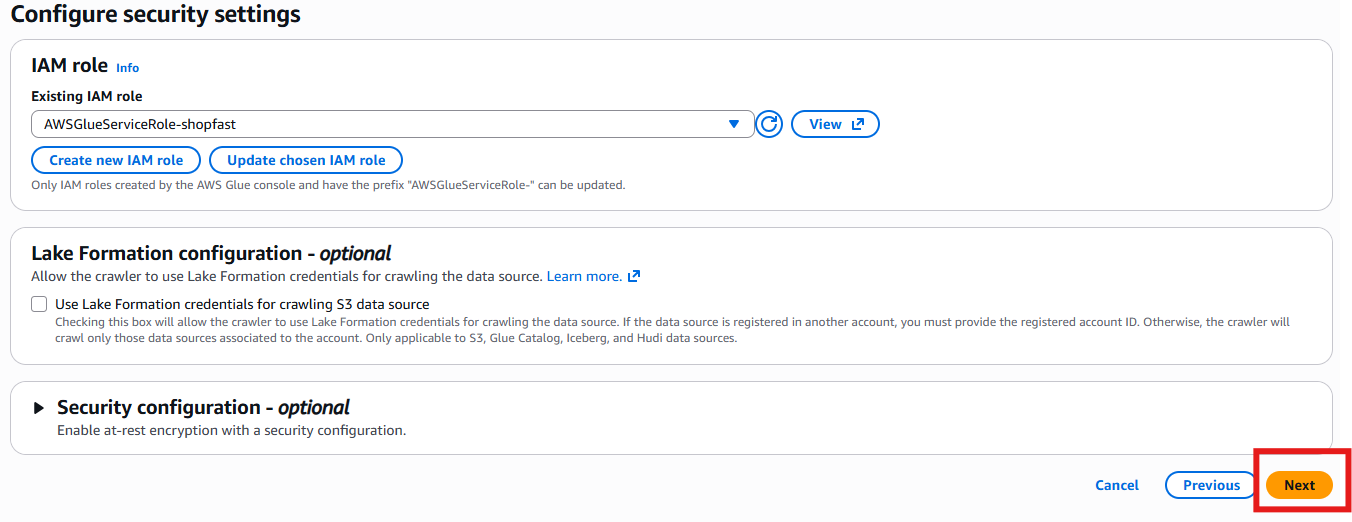The image size is (1352, 522).
Task: Select the AWSGlueServiceRole-shopfast role text
Action: tap(140, 124)
